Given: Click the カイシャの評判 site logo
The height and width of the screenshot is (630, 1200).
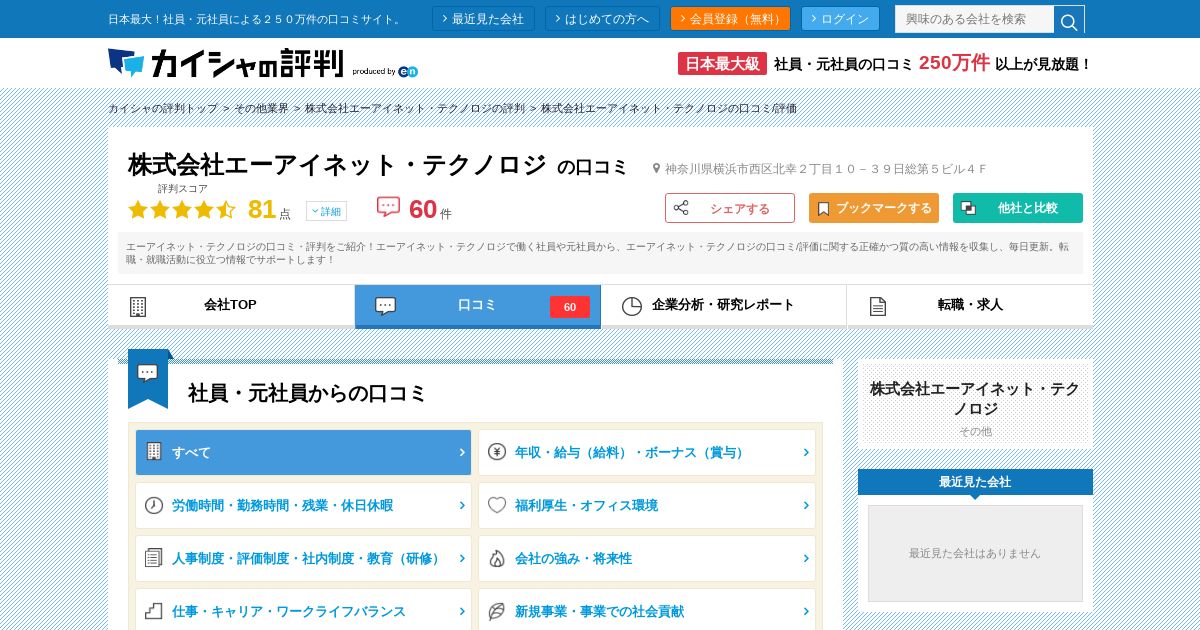Looking at the screenshot, I should coord(225,63).
